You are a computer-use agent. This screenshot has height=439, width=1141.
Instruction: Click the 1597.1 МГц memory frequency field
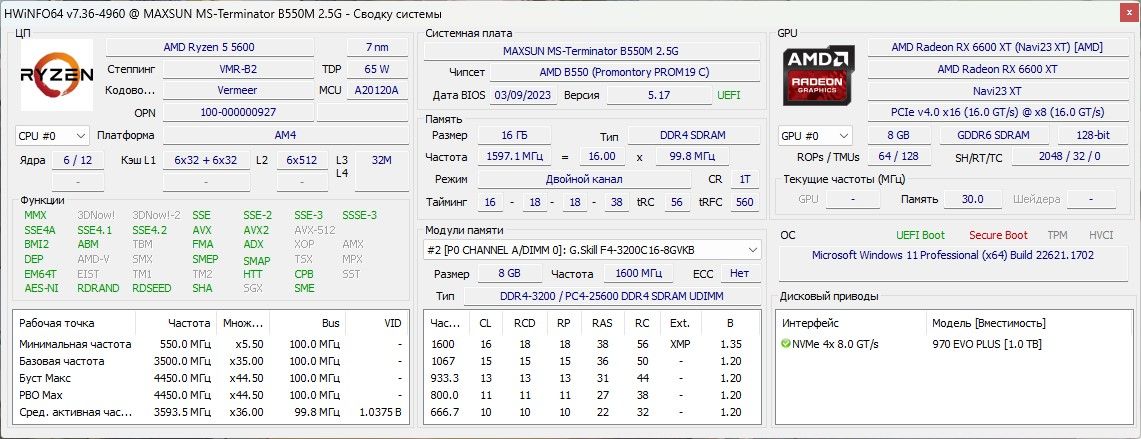[514, 157]
